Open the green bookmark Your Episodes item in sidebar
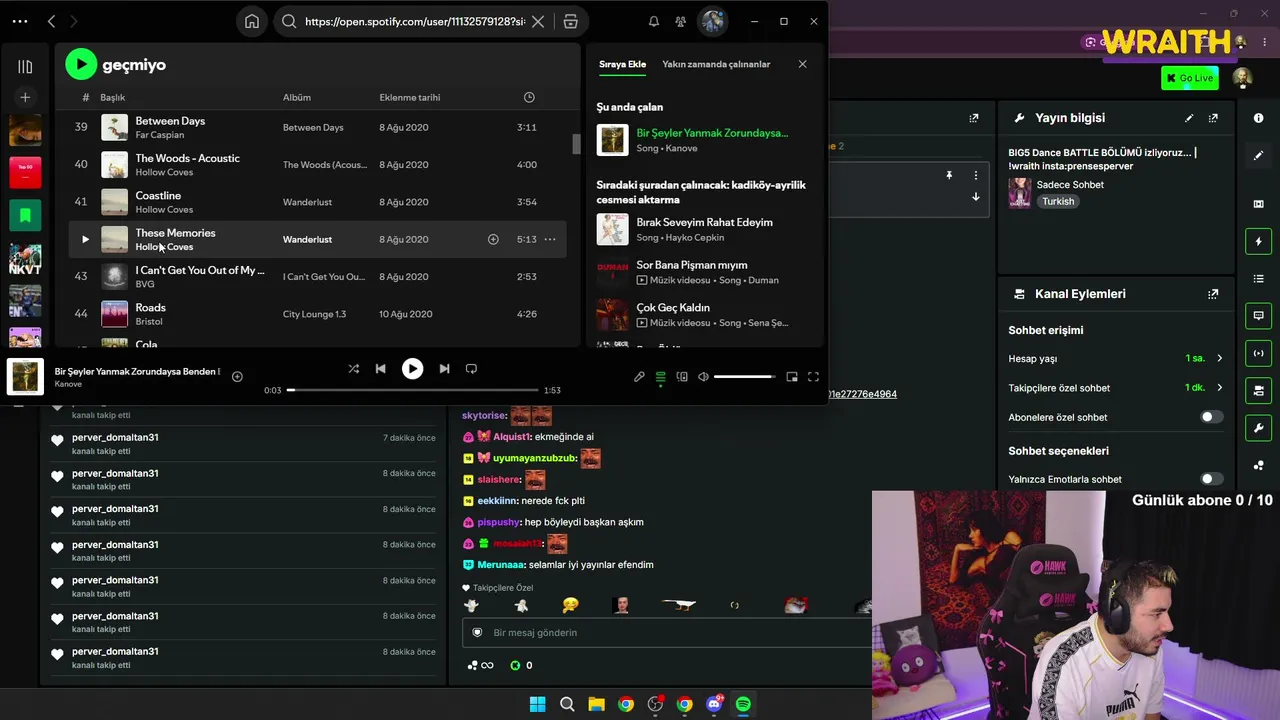The height and width of the screenshot is (720, 1280). [25, 215]
